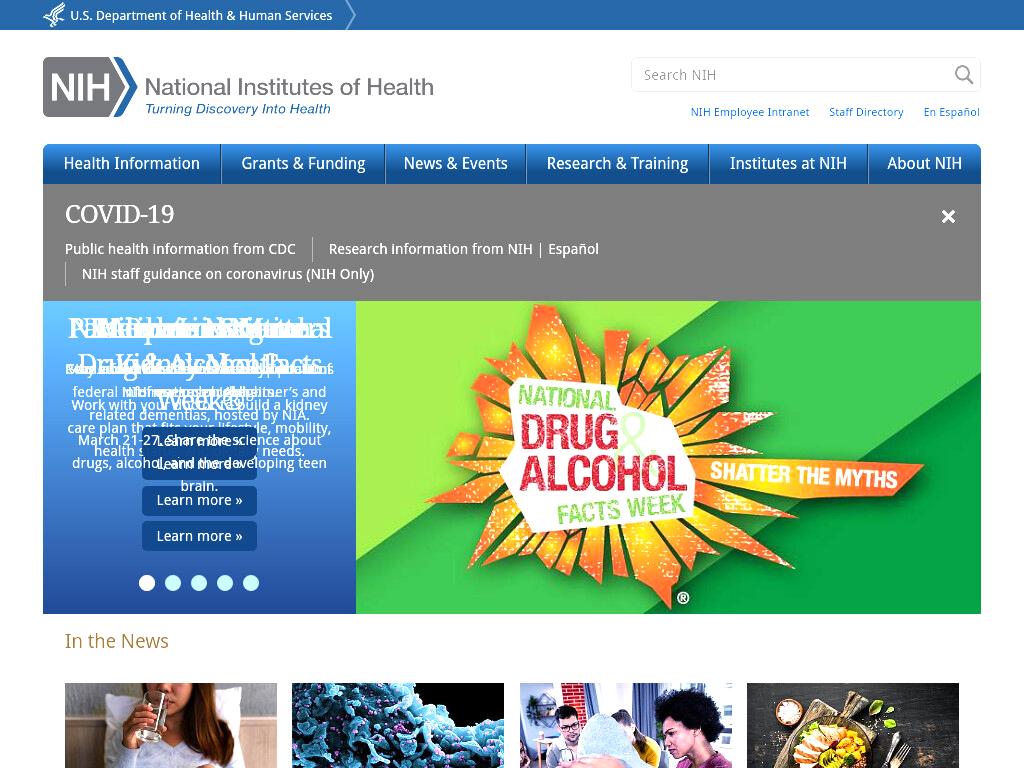Screen dimensions: 1024x768
Task: Select the fourth carousel slide dot
Action: click(x=225, y=583)
